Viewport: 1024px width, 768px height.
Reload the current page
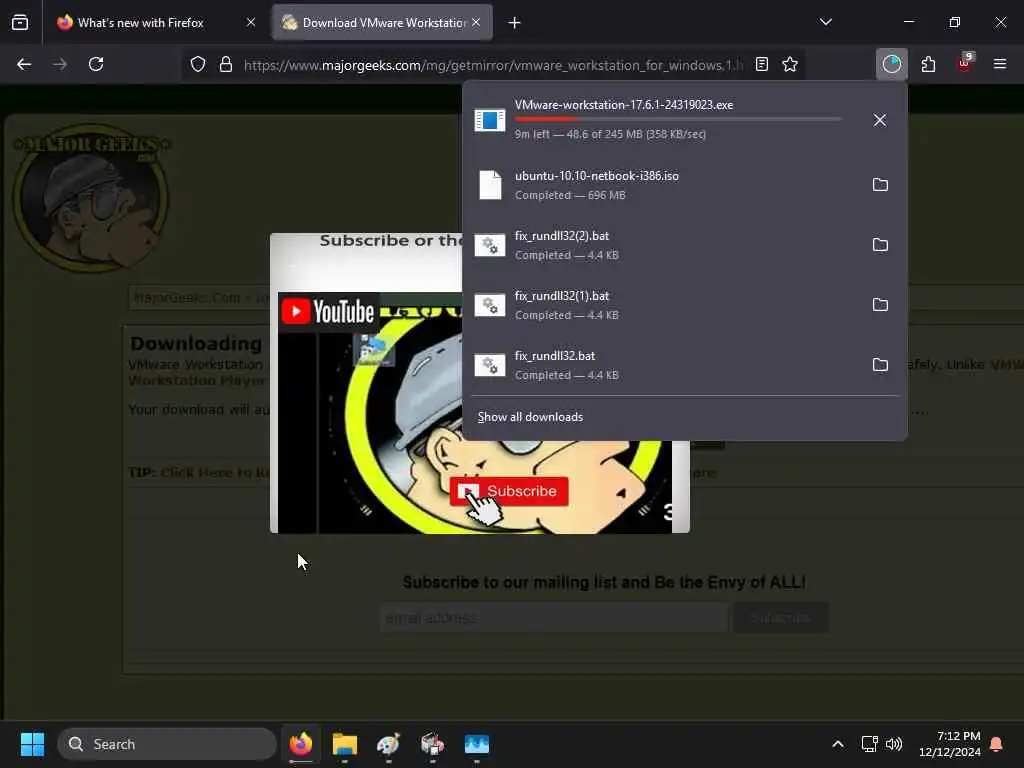tap(96, 64)
